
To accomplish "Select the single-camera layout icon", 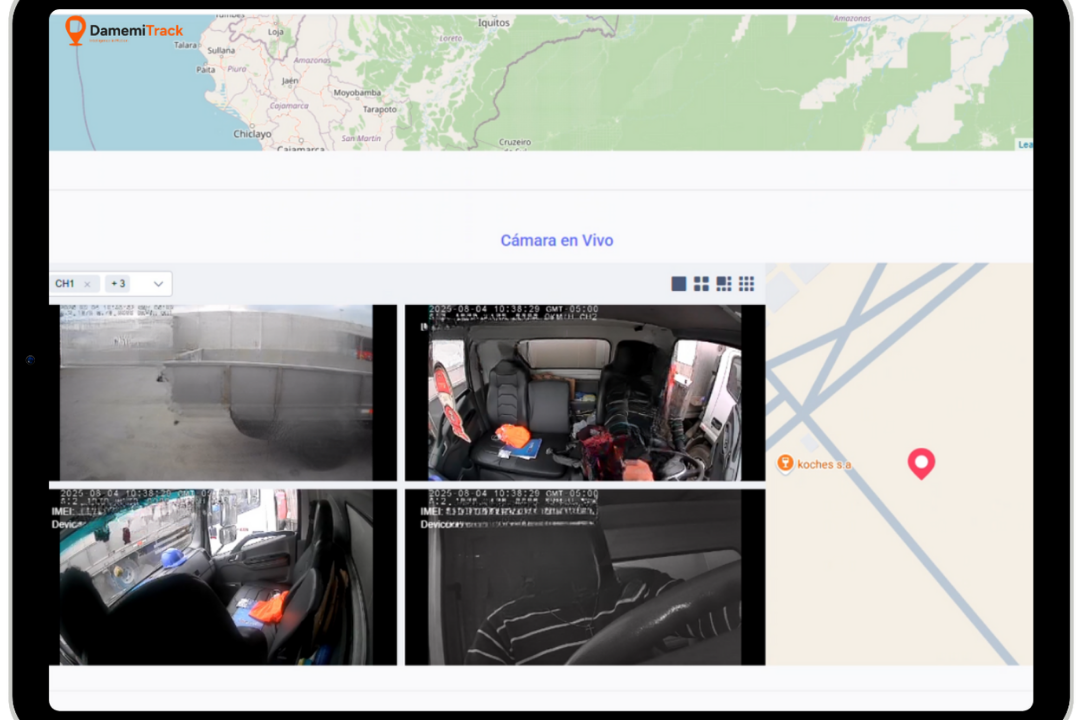I will point(679,284).
